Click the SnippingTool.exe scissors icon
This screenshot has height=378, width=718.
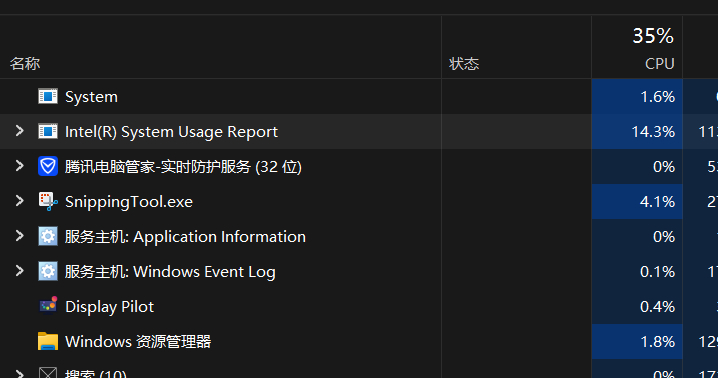click(48, 202)
